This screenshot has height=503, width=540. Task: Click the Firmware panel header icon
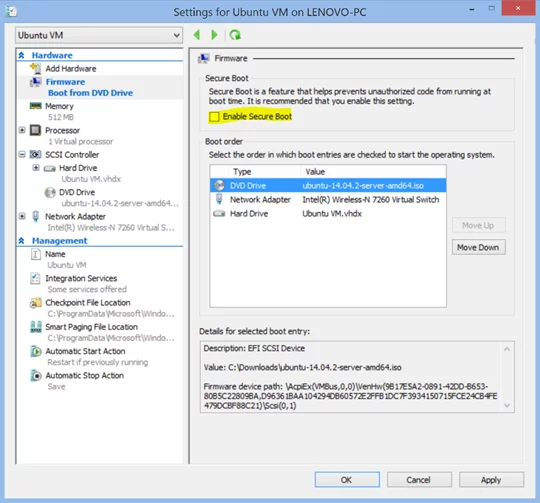[x=204, y=59]
